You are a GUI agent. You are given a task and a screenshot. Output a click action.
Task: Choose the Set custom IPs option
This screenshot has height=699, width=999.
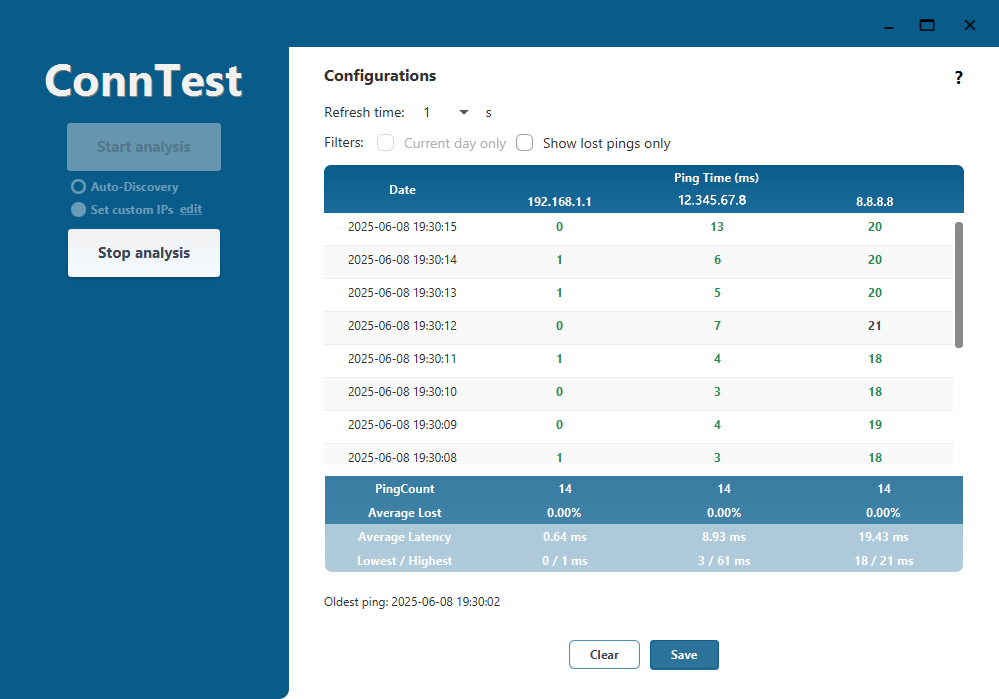click(x=77, y=209)
